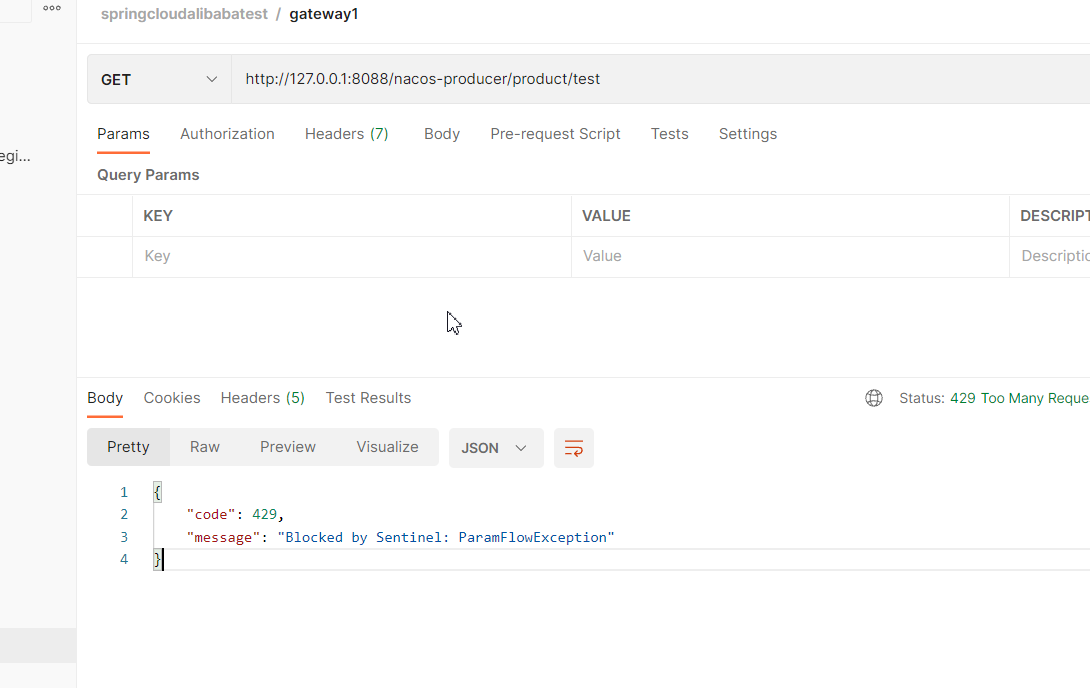Open the Settings tab
The height and width of the screenshot is (688, 1090).
tap(748, 134)
